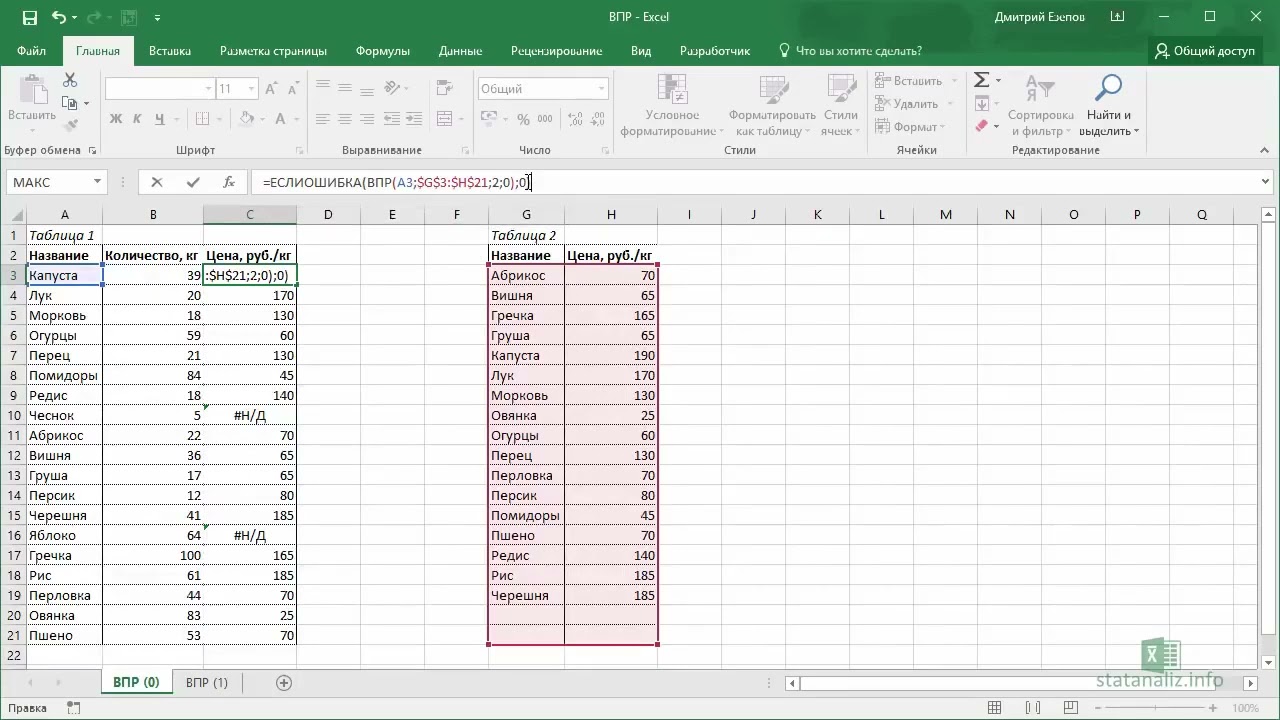This screenshot has width=1280, height=720.
Task: Apply percent style with % icon
Action: point(523,119)
